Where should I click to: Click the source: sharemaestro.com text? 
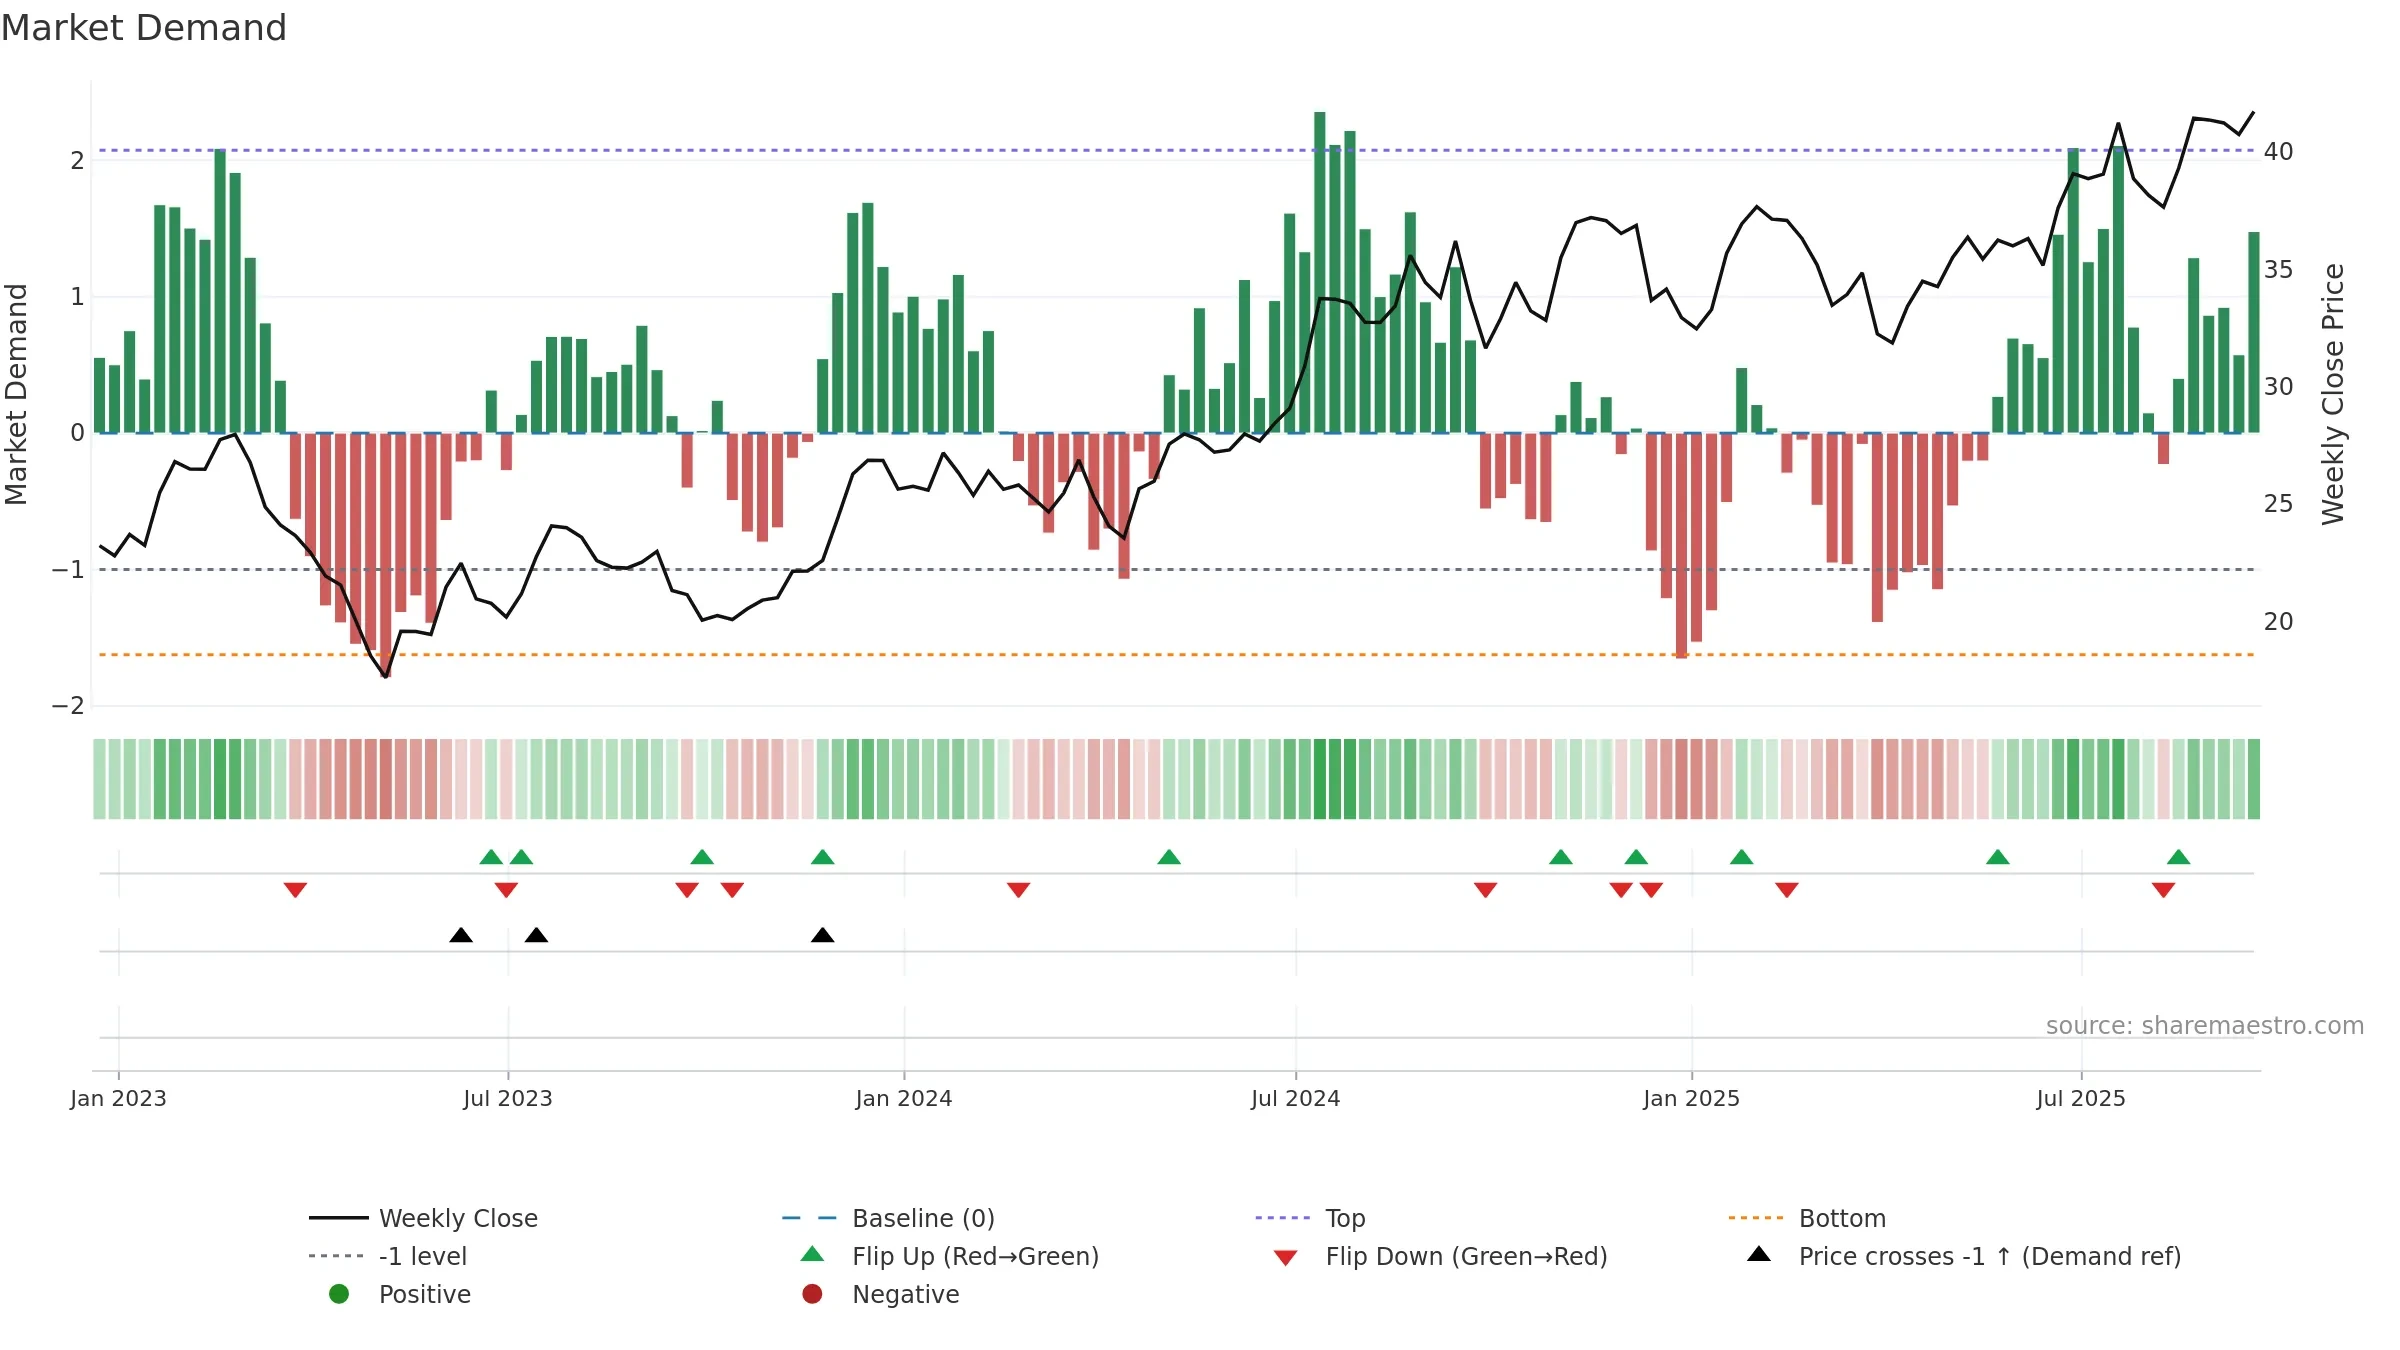pyautogui.click(x=2205, y=1026)
